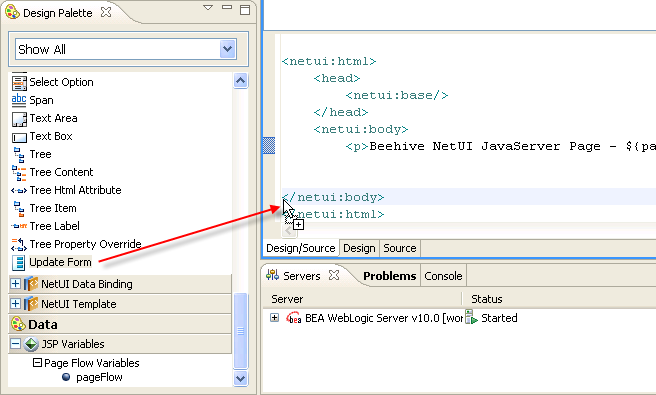The width and height of the screenshot is (656, 395).
Task: Close the Servers tab
Action: [334, 275]
